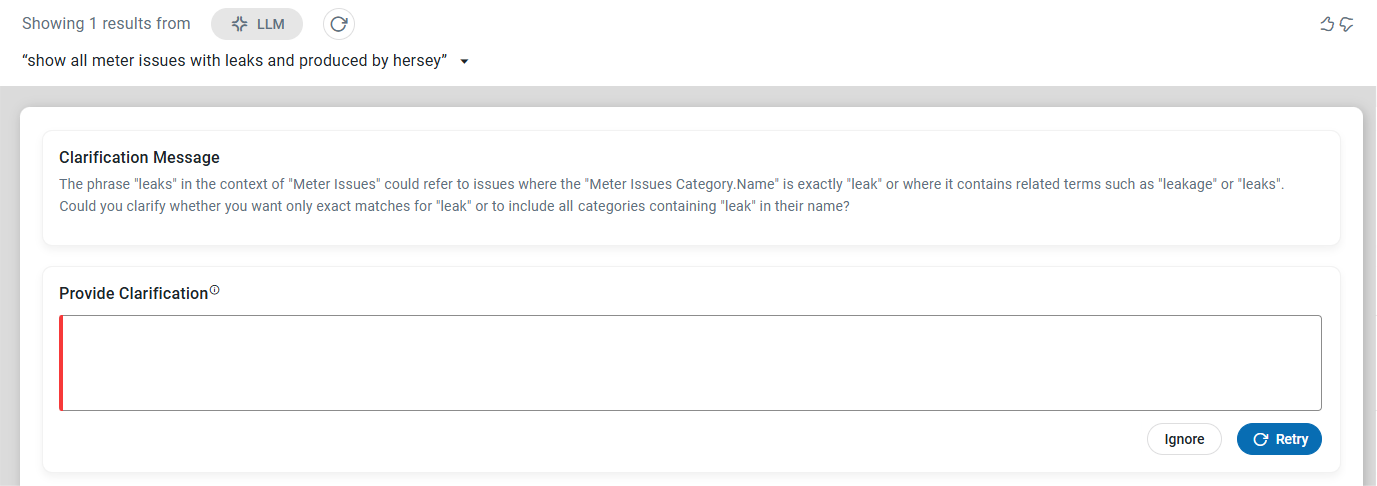The image size is (1377, 486).
Task: Click the Provide Clarification label
Action: click(x=133, y=294)
